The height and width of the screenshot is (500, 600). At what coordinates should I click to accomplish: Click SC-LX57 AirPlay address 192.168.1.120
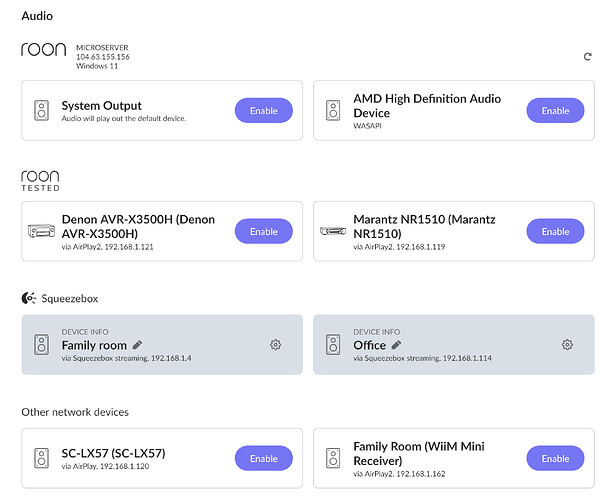[105, 466]
